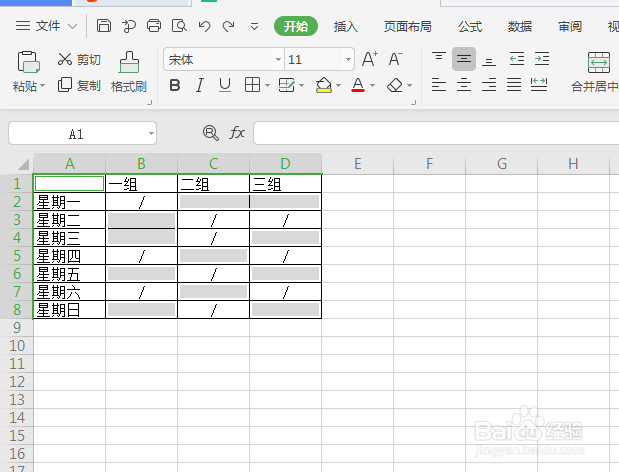Copy selection with 复制
This screenshot has width=619, height=472.
point(79,85)
